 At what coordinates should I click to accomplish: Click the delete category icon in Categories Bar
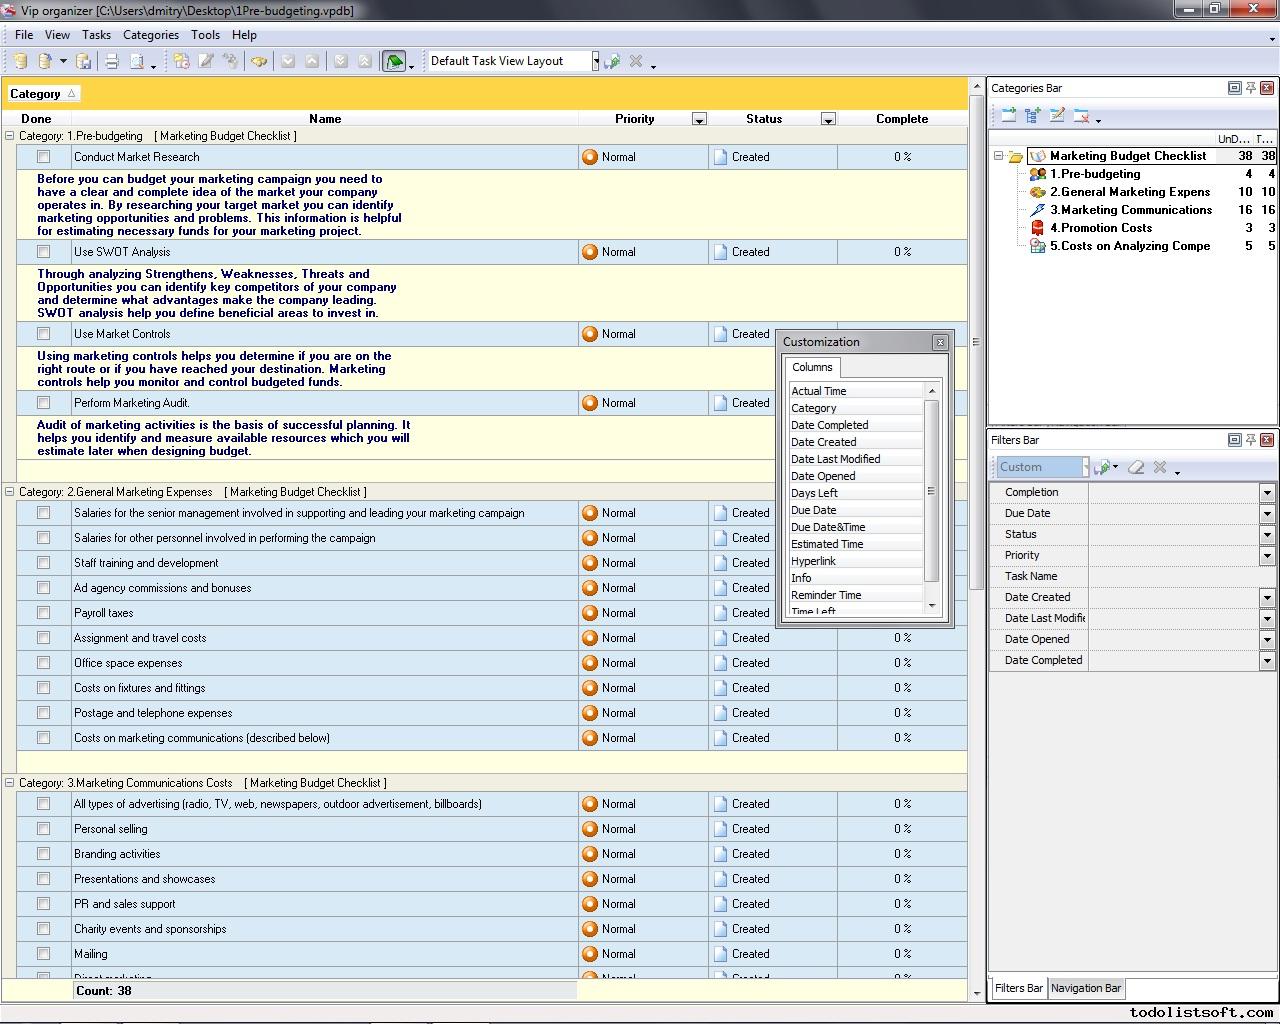tap(1081, 116)
